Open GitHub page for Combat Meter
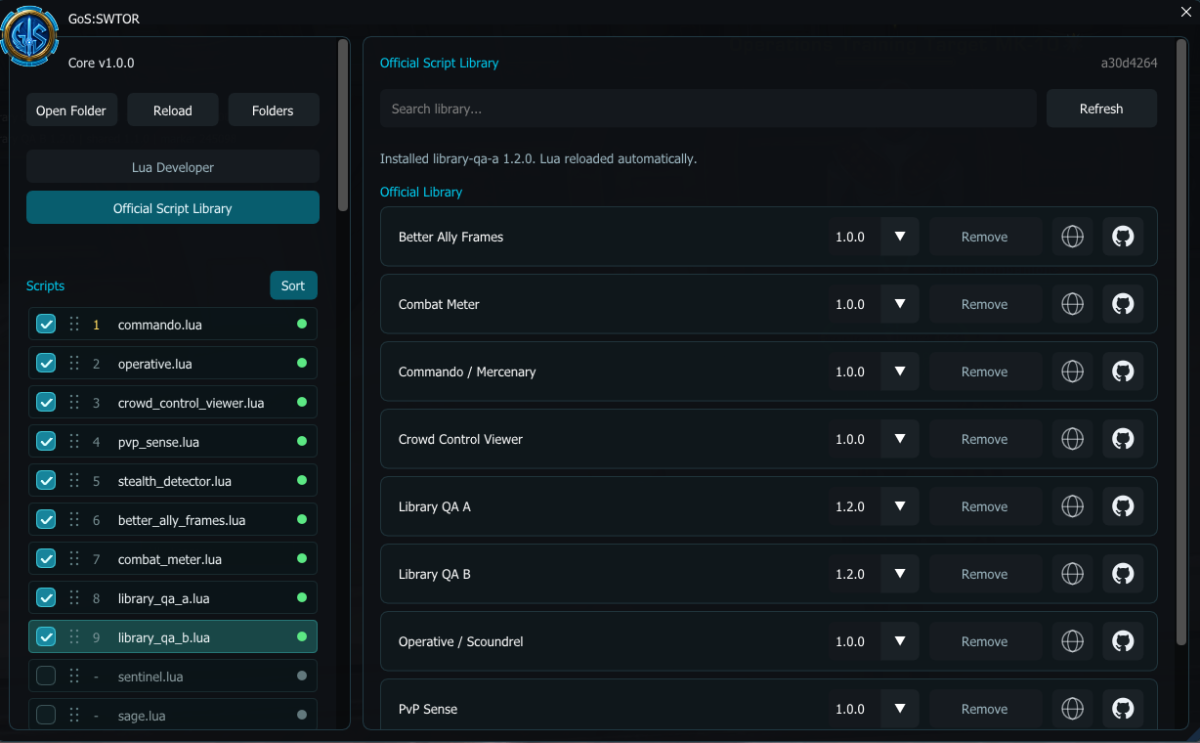Screen dimensions: 1200x743 coord(1123,304)
